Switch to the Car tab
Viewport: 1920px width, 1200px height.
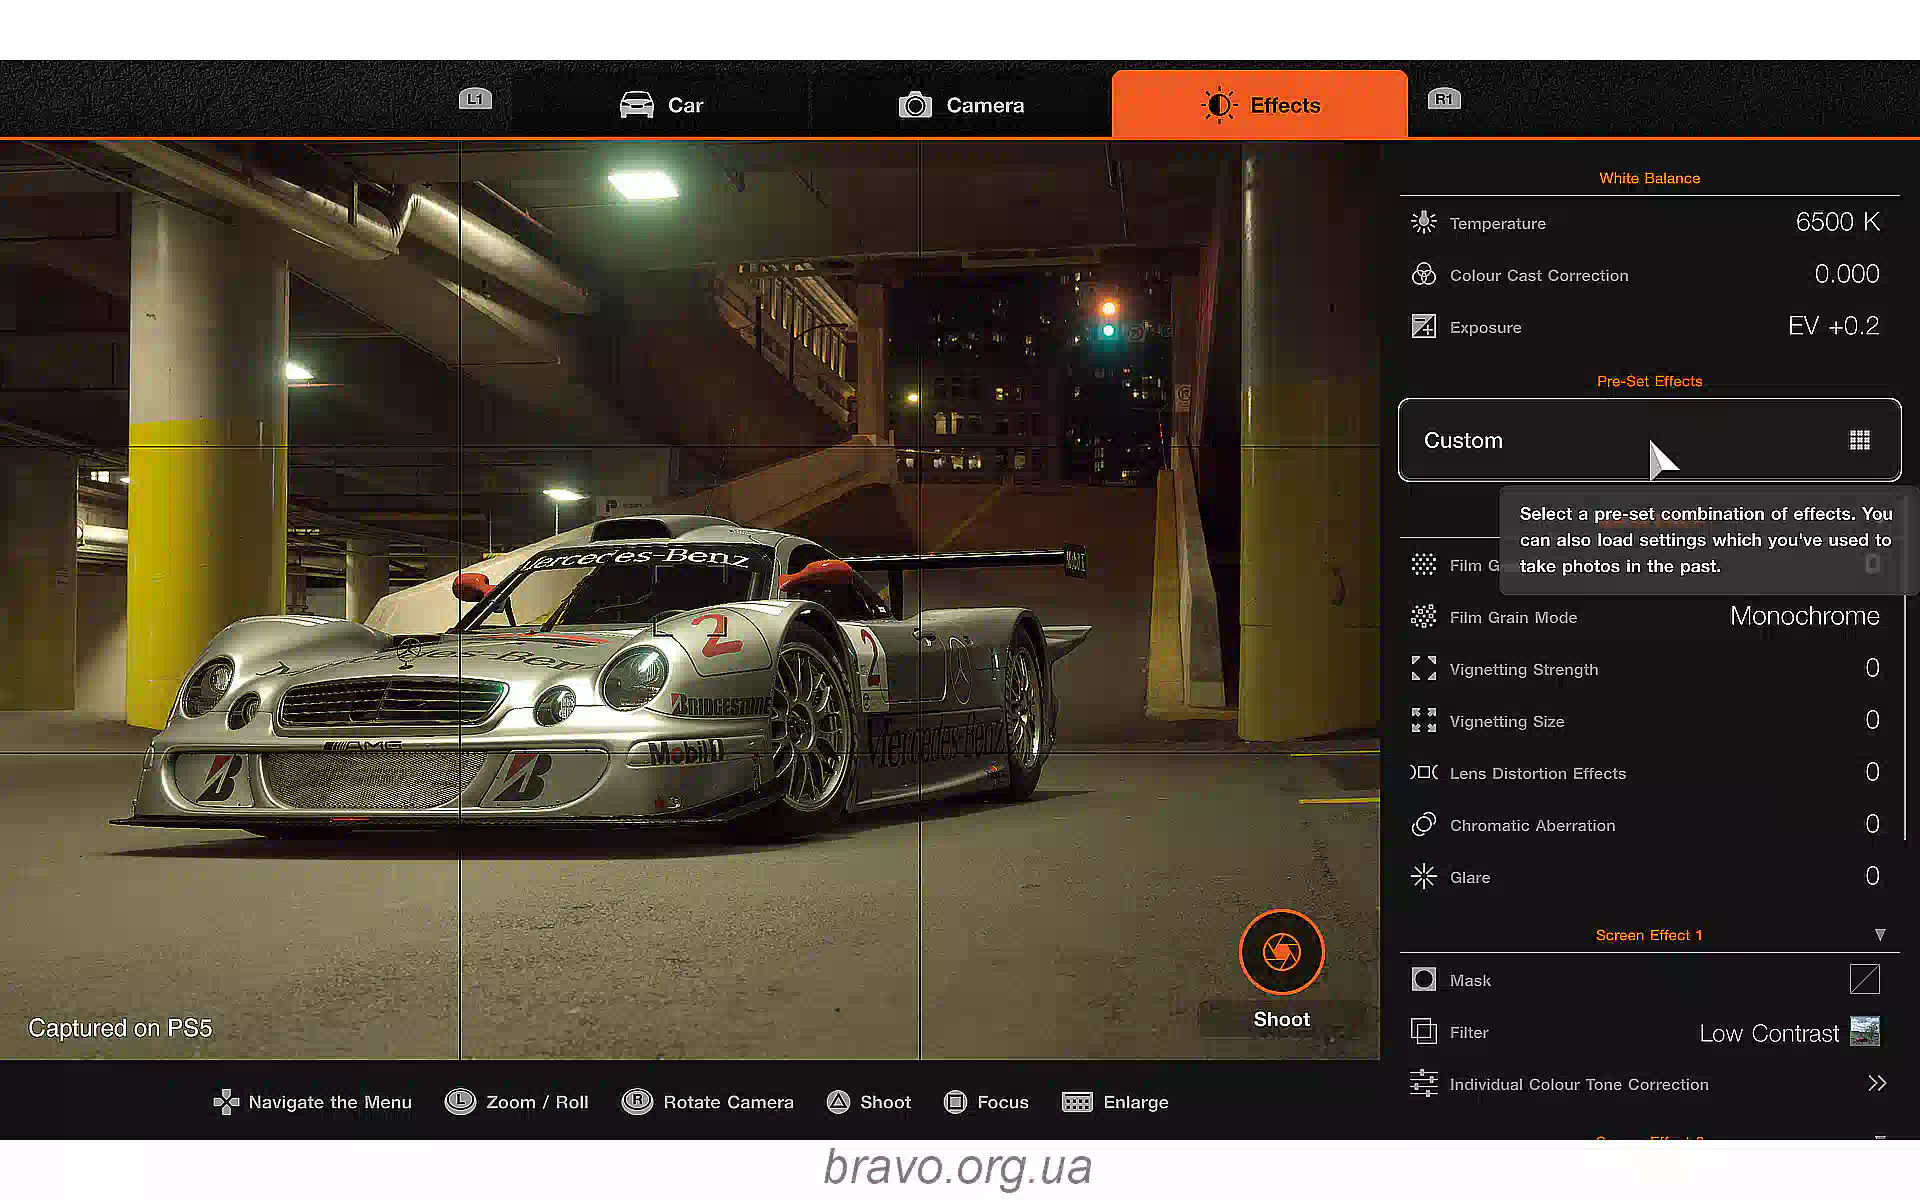coord(662,105)
